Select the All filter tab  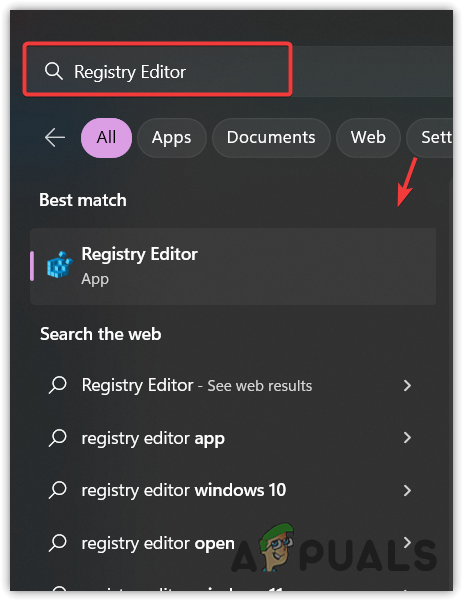pos(106,138)
